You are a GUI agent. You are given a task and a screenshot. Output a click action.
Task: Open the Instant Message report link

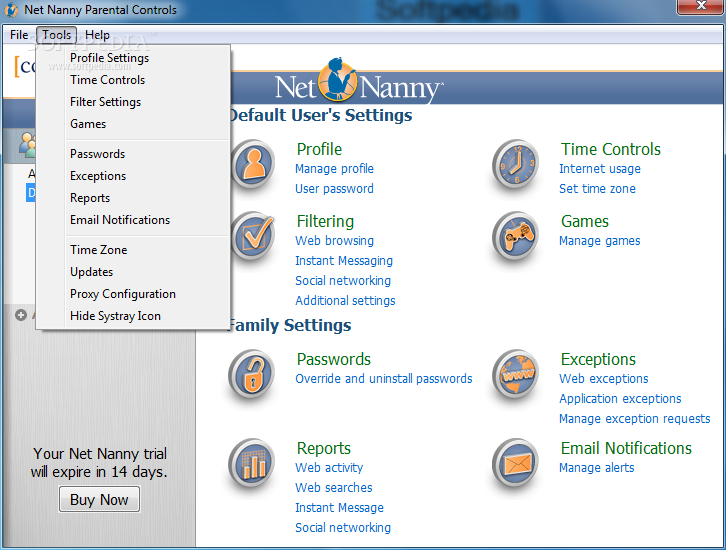tap(339, 507)
